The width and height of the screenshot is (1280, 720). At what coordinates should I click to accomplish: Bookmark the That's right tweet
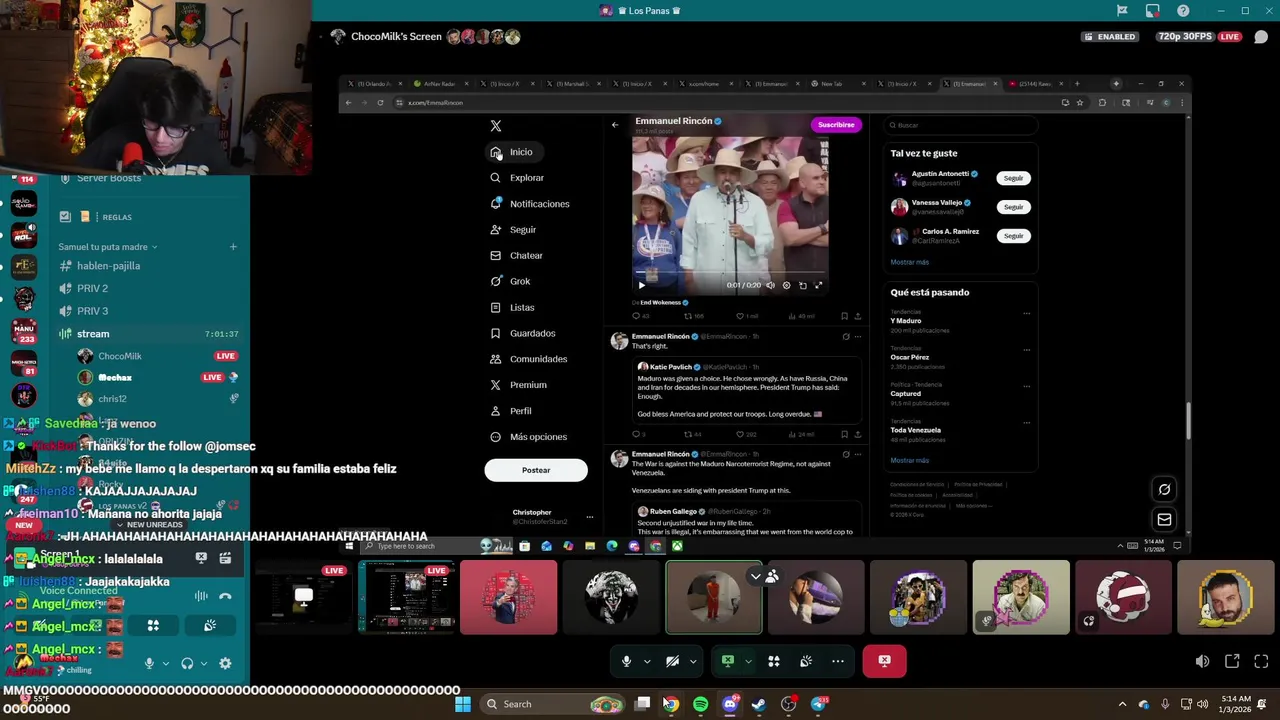point(844,434)
